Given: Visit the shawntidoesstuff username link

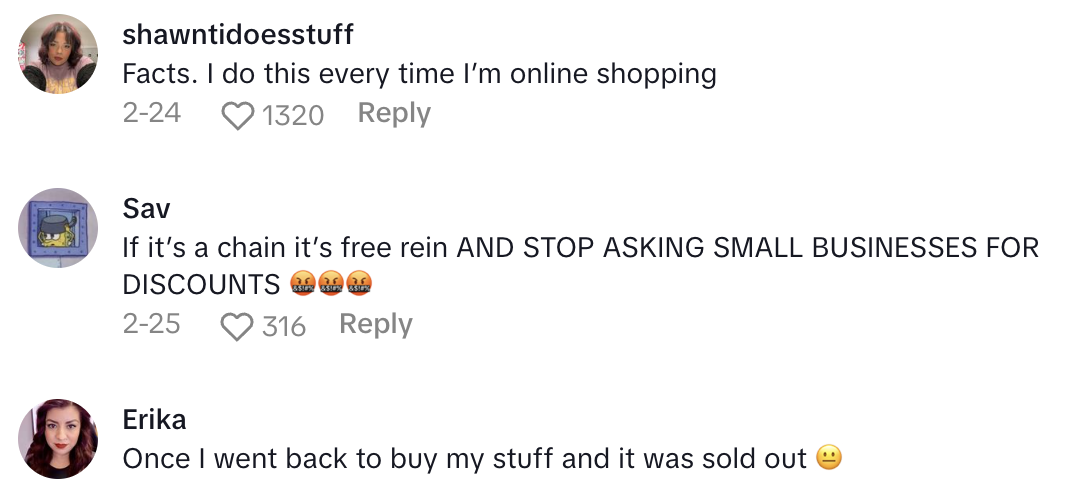Looking at the screenshot, I should pyautogui.click(x=238, y=35).
